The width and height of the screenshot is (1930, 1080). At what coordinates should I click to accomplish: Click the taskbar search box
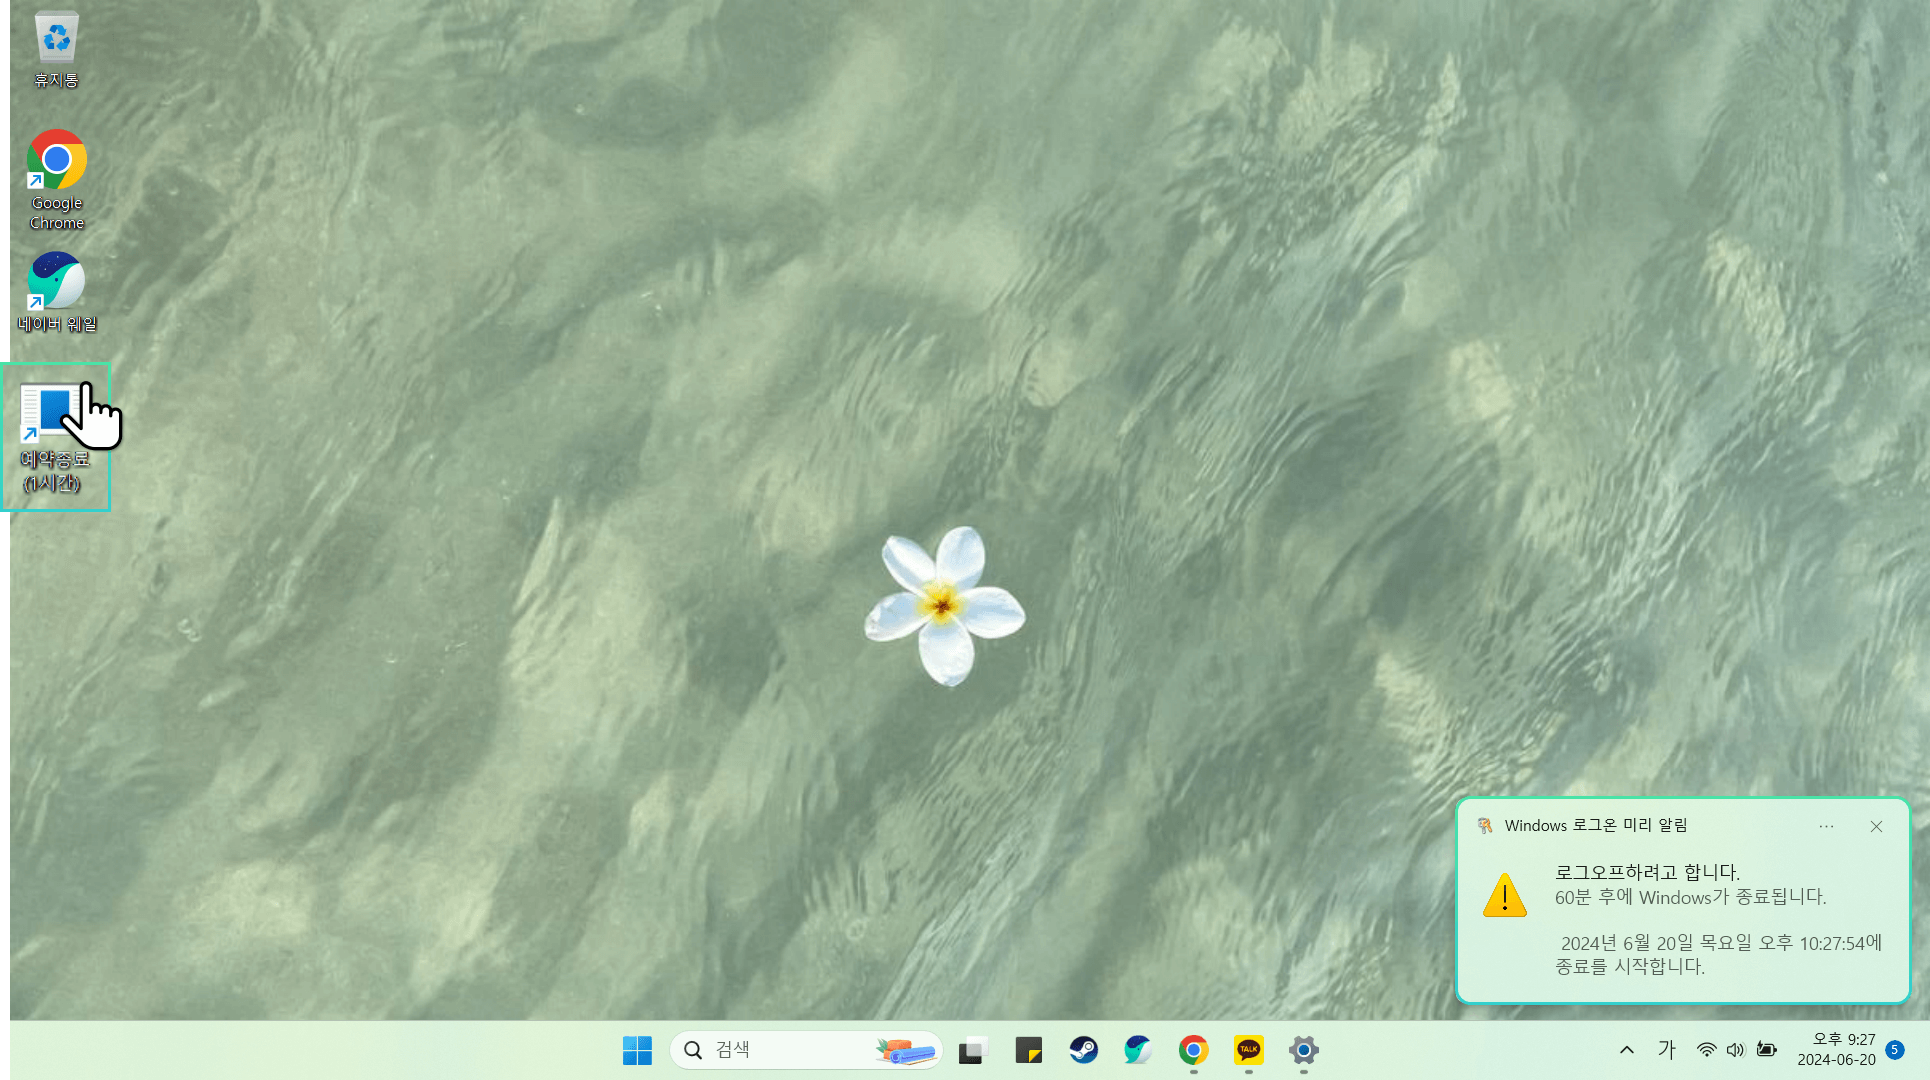tap(790, 1050)
